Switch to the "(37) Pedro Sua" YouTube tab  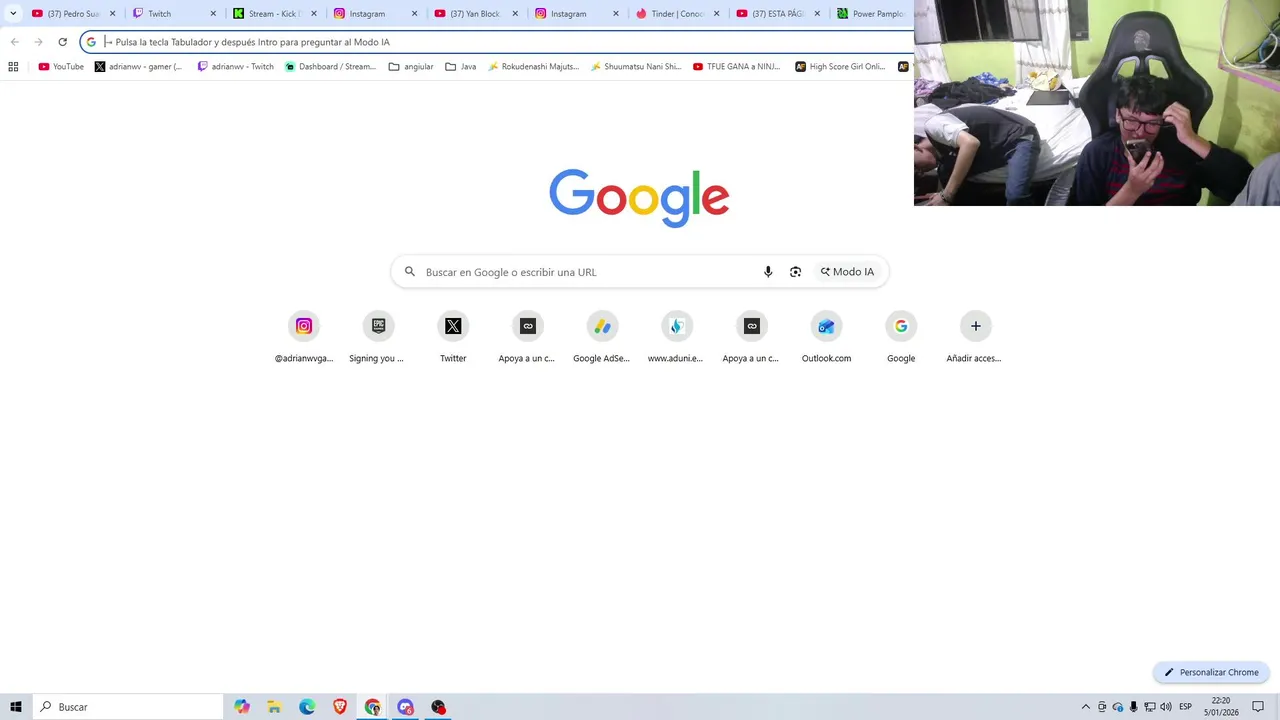[73, 14]
